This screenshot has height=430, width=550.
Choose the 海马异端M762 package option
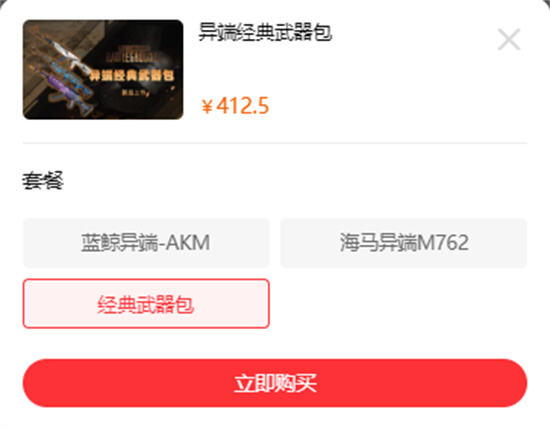tap(403, 243)
